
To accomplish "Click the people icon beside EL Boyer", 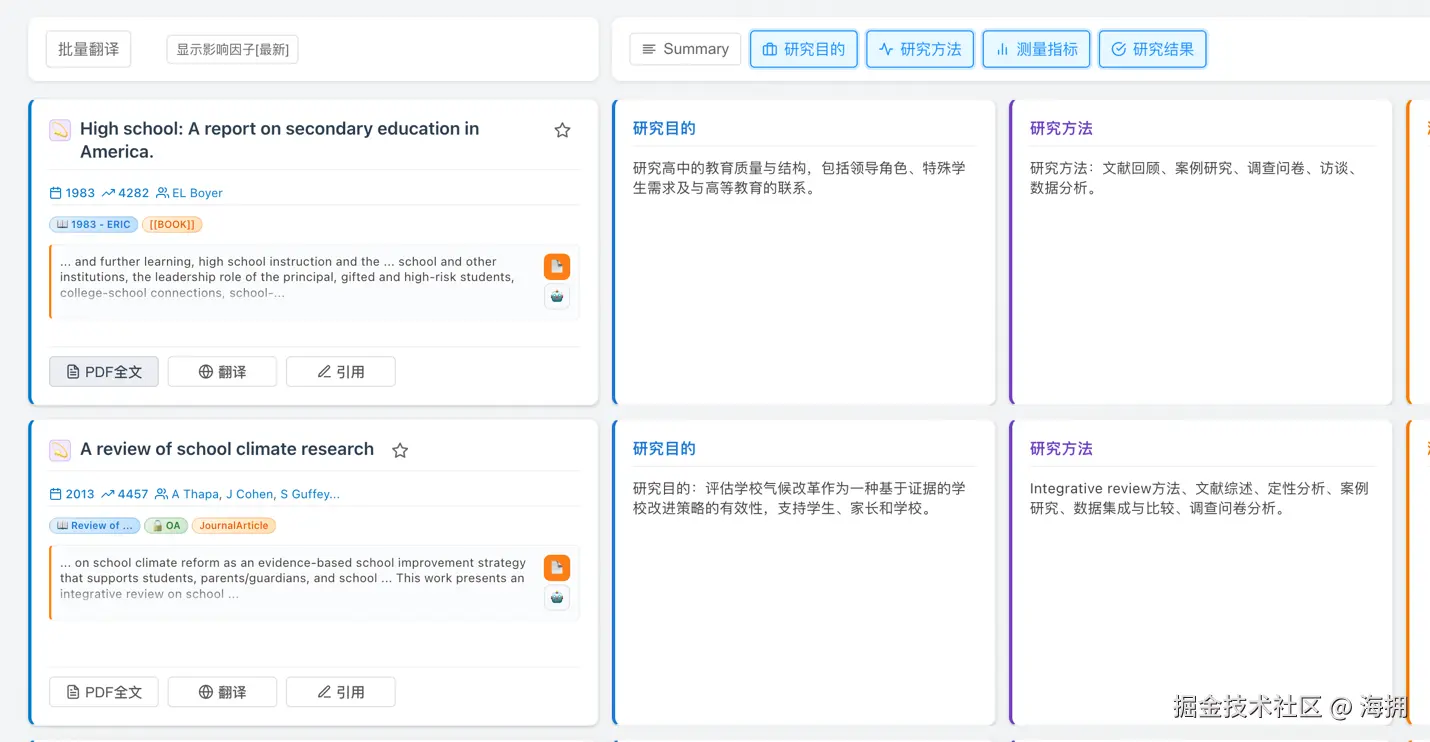I will point(162,193).
